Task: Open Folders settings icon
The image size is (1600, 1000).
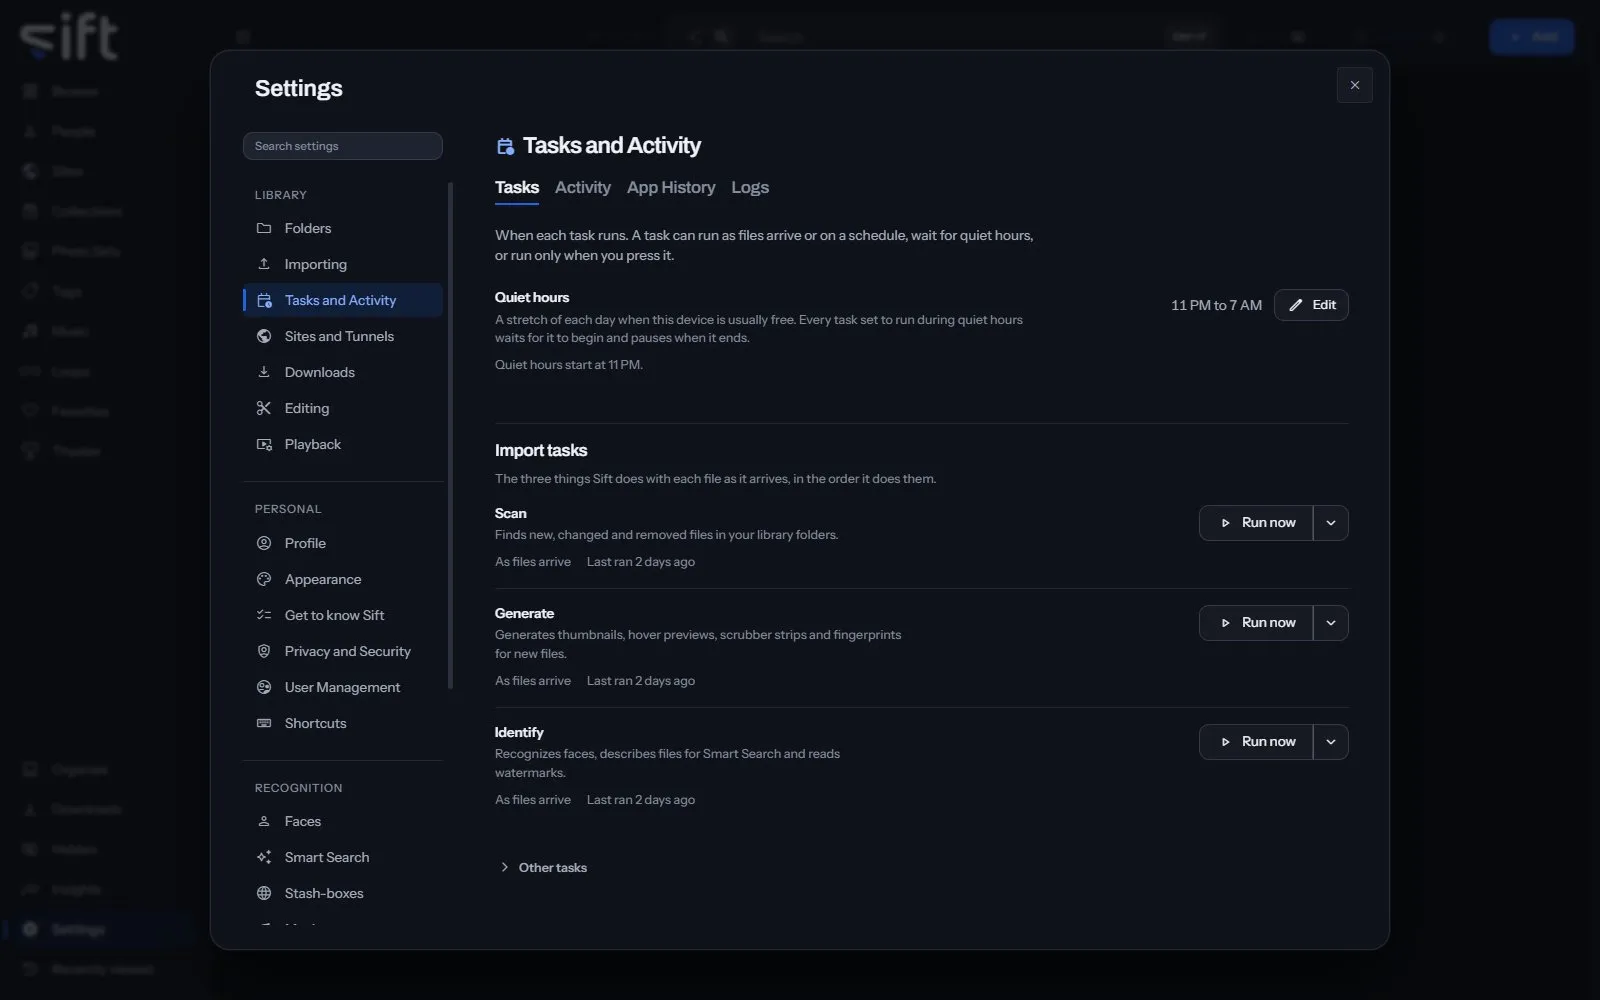Action: [x=264, y=228]
